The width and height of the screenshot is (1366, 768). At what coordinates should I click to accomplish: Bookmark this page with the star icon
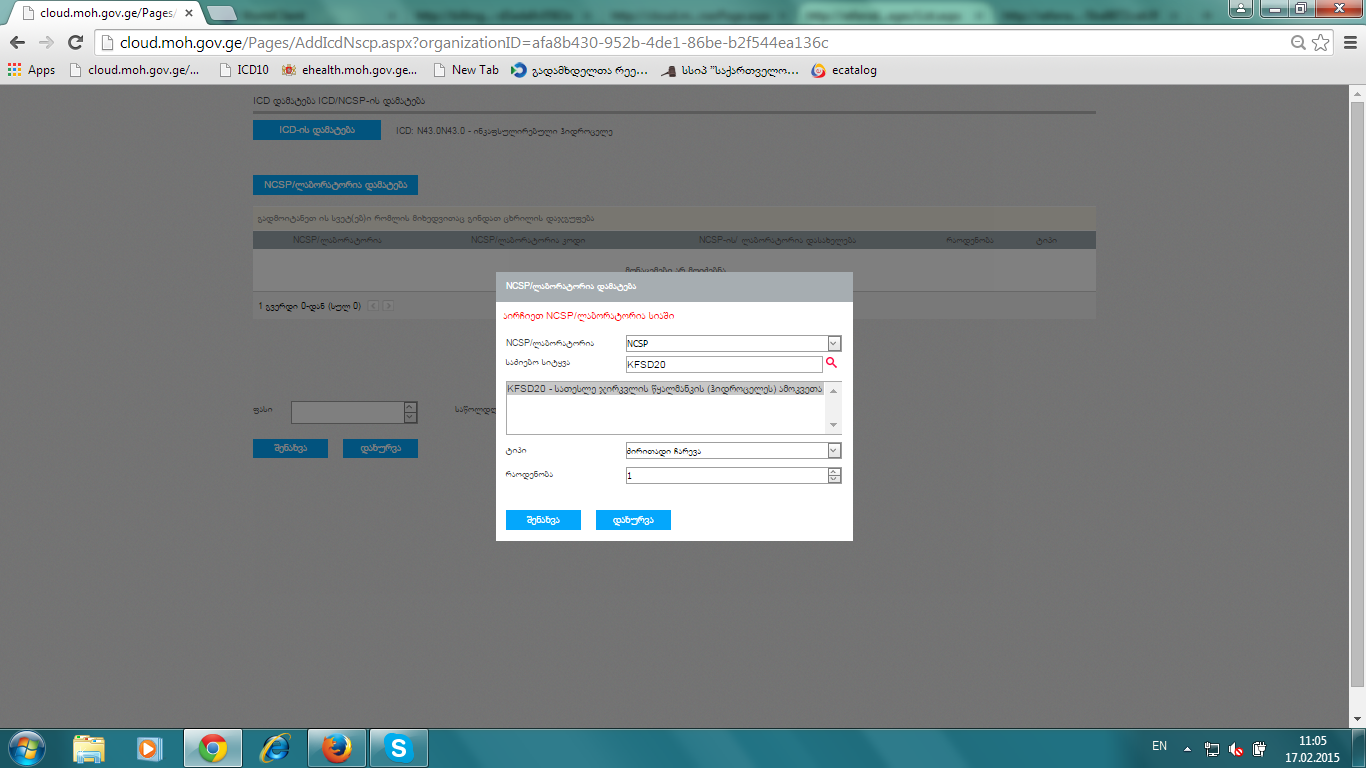1320,43
